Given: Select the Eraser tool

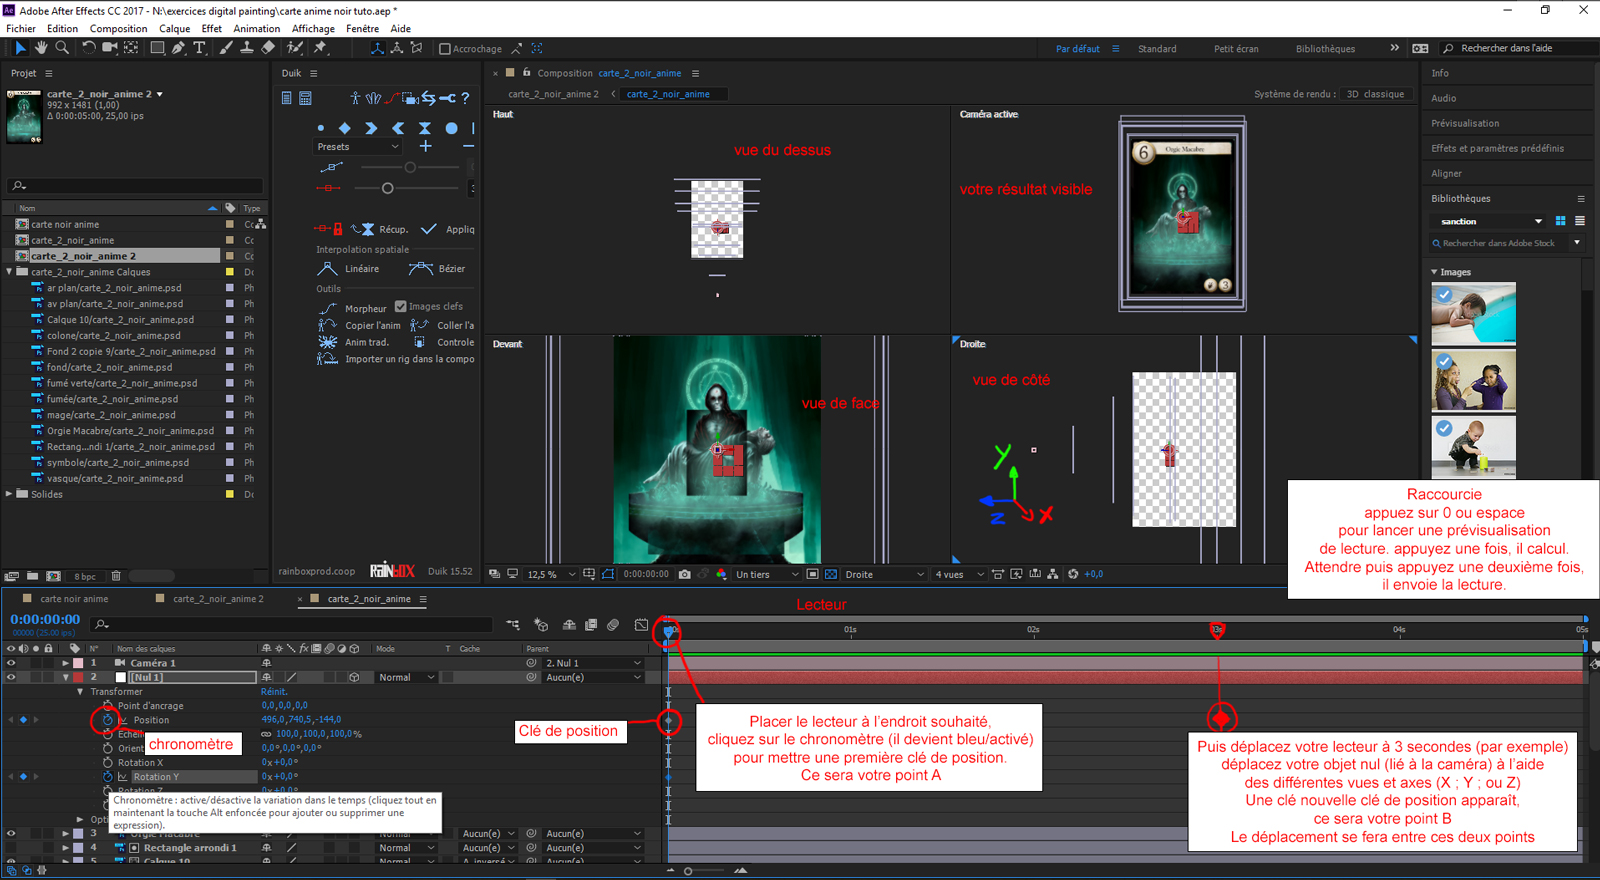Looking at the screenshot, I should coord(268,48).
